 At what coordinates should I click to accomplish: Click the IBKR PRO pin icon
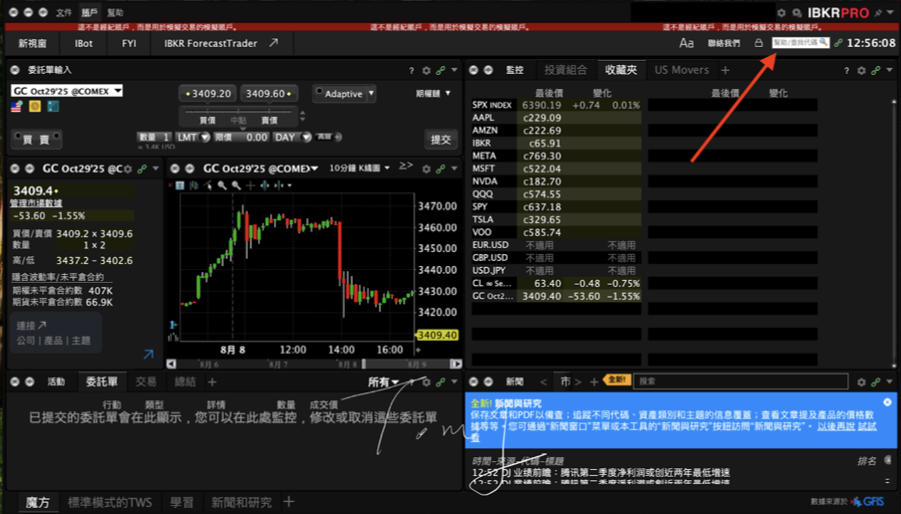[x=879, y=13]
